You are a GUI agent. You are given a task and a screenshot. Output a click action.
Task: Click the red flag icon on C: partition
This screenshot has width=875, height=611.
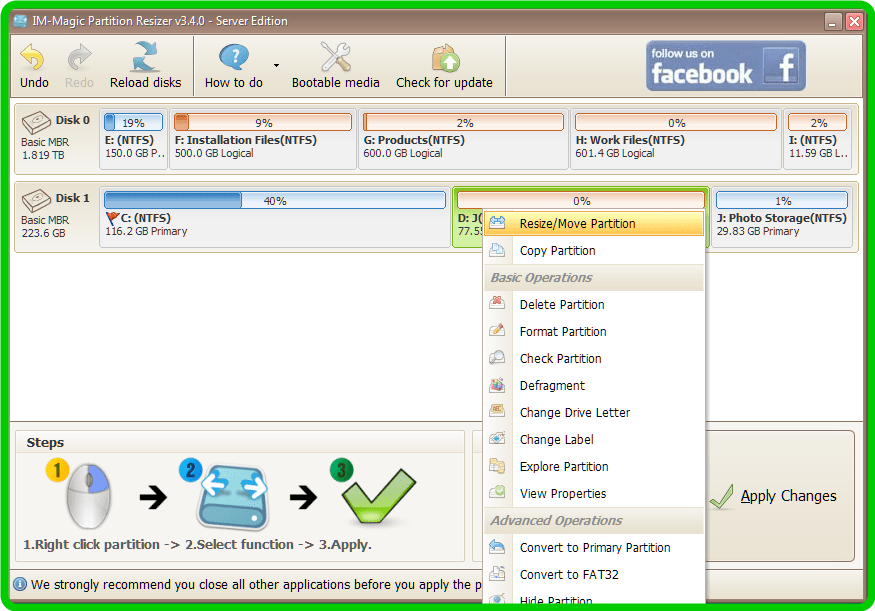113,218
